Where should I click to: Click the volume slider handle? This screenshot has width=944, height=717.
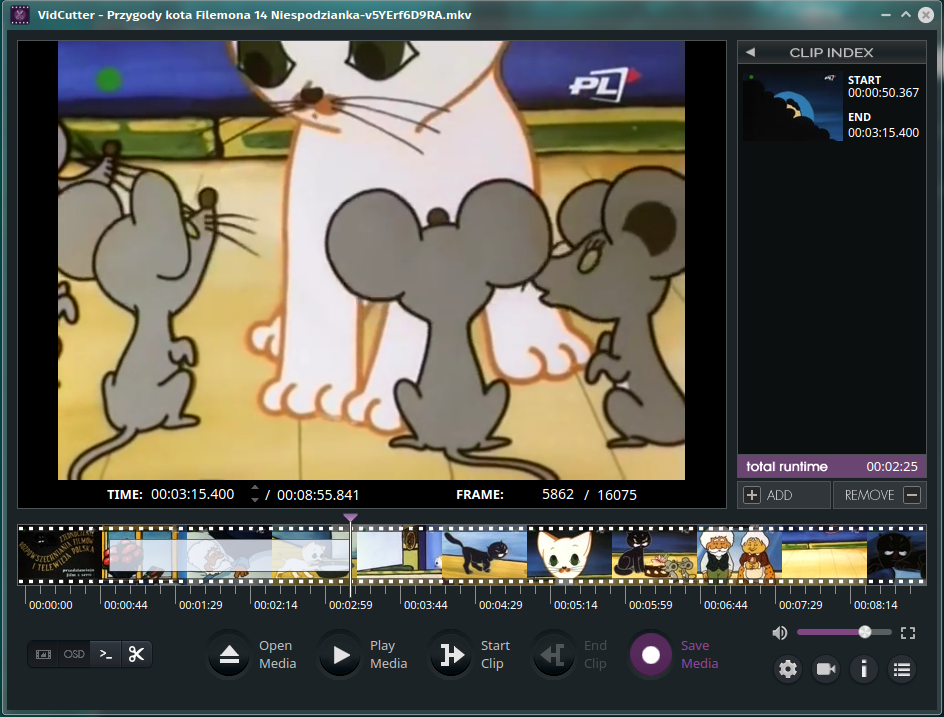point(865,632)
